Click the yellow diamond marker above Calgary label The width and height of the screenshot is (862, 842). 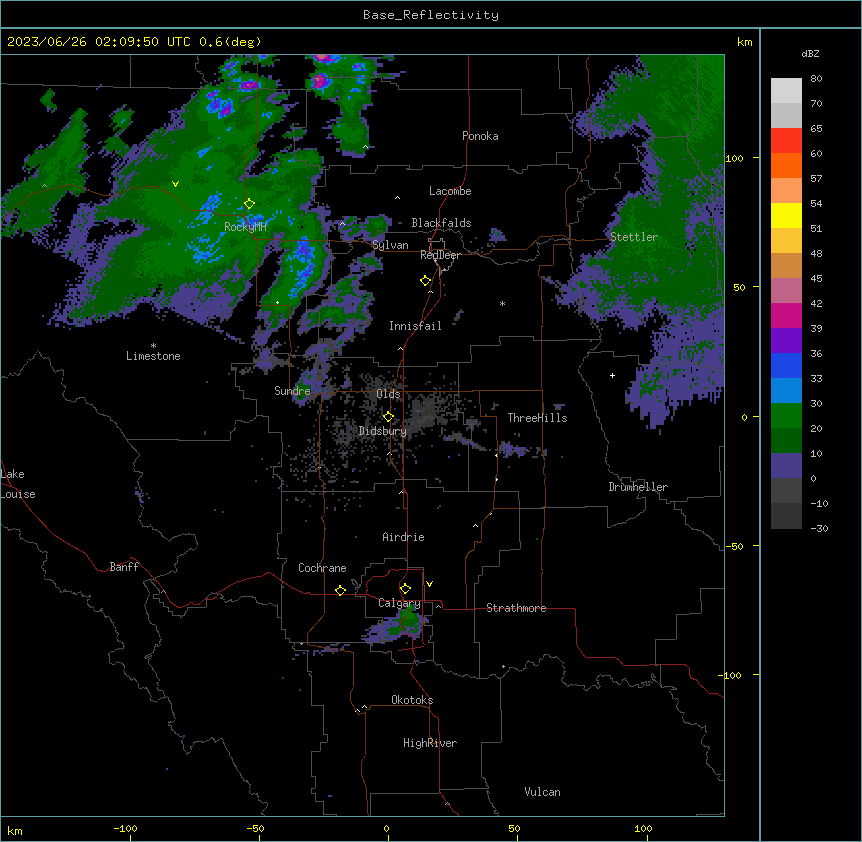(405, 589)
